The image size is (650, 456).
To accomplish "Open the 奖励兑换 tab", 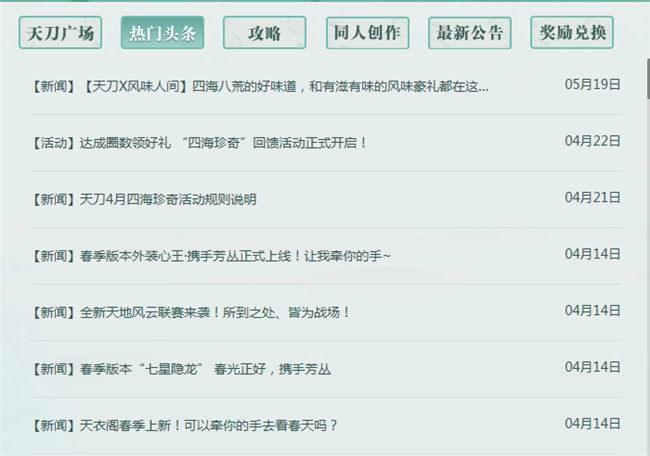I will point(572,33).
